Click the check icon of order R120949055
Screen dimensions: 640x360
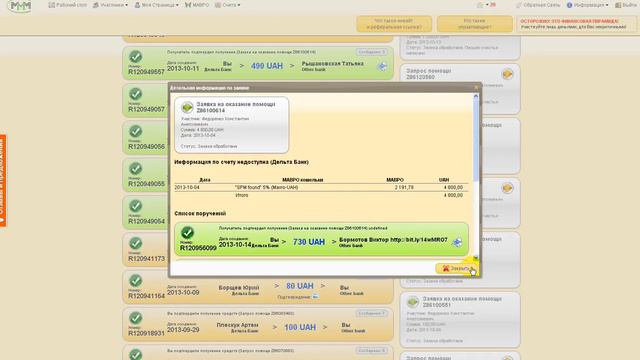[136, 169]
